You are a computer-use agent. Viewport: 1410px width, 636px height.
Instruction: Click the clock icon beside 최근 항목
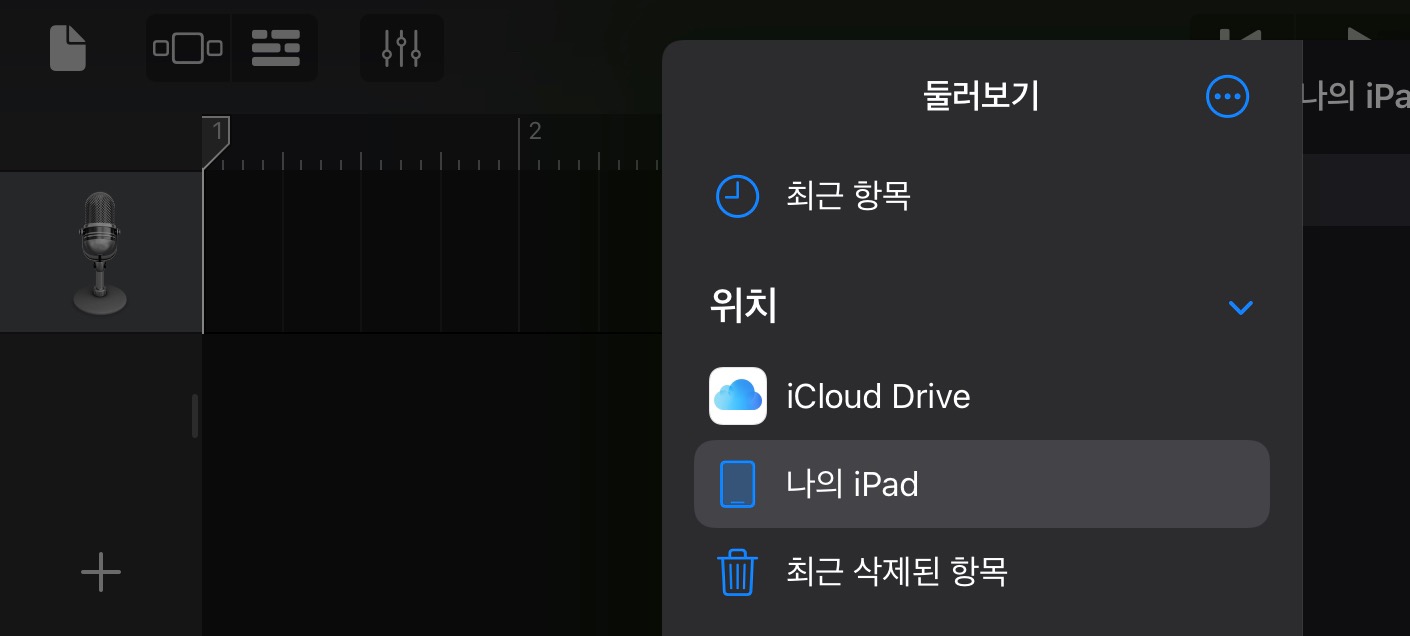point(737,196)
